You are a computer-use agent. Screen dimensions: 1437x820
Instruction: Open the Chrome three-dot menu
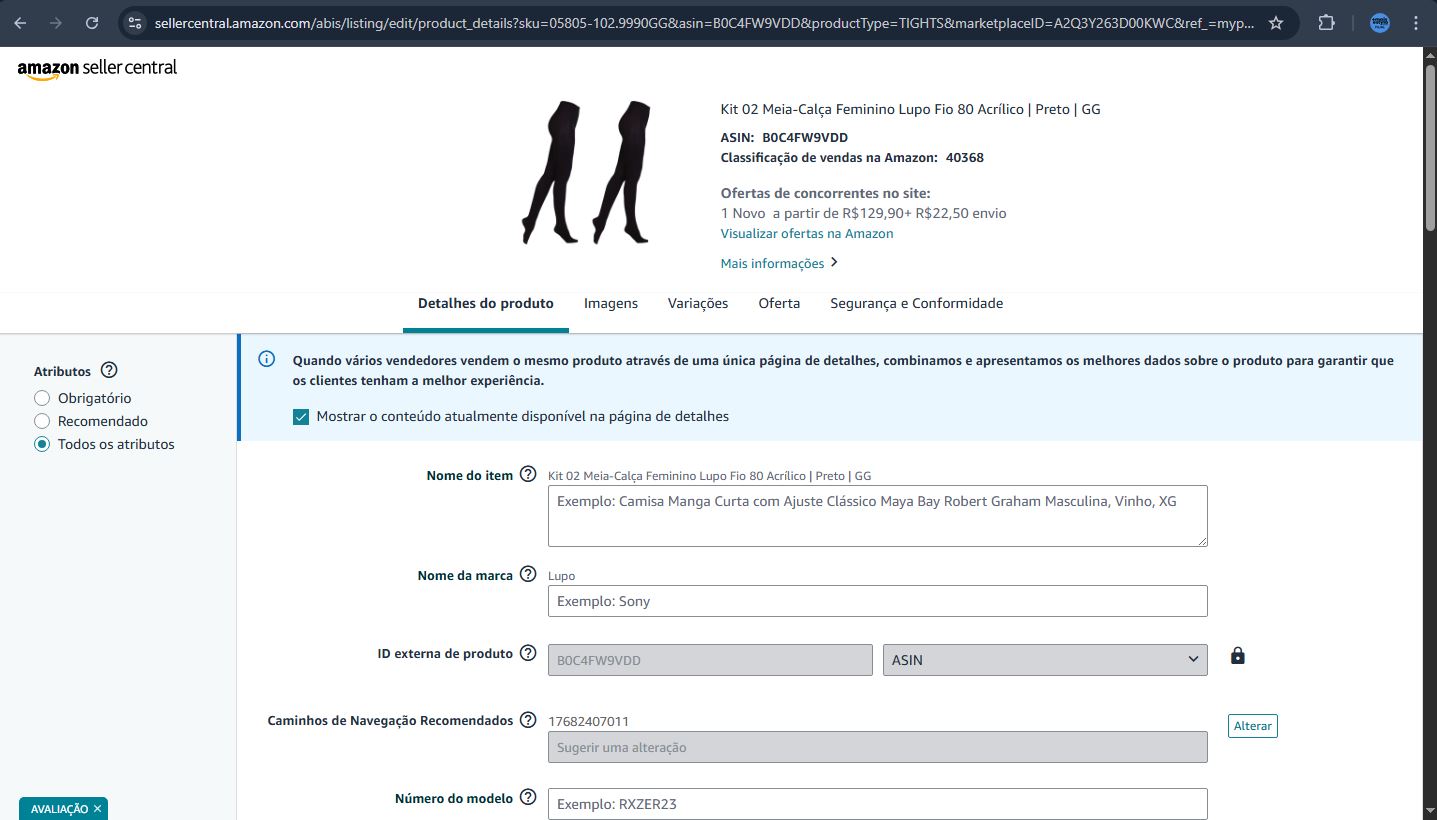(1416, 23)
